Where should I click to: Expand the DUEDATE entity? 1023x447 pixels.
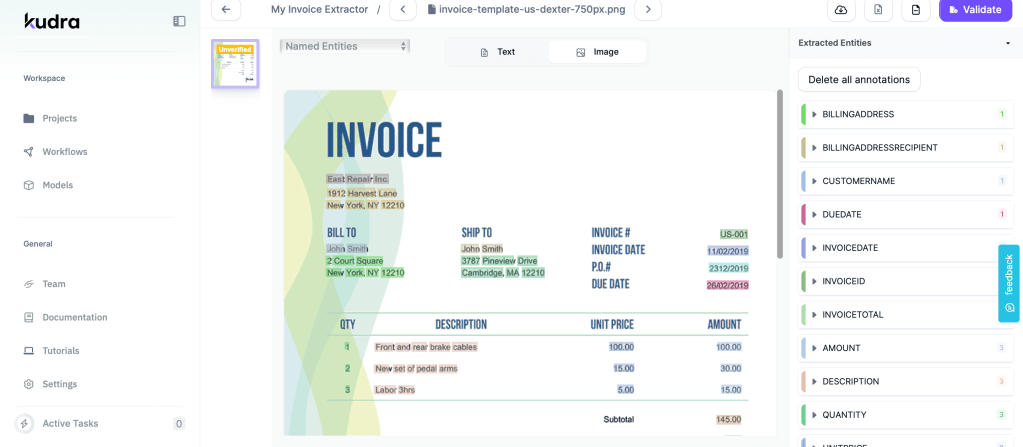click(814, 214)
